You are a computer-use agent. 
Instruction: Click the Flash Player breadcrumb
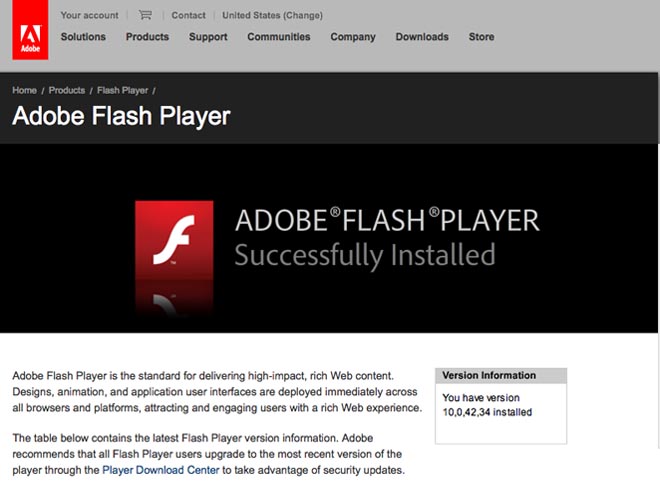coord(122,90)
